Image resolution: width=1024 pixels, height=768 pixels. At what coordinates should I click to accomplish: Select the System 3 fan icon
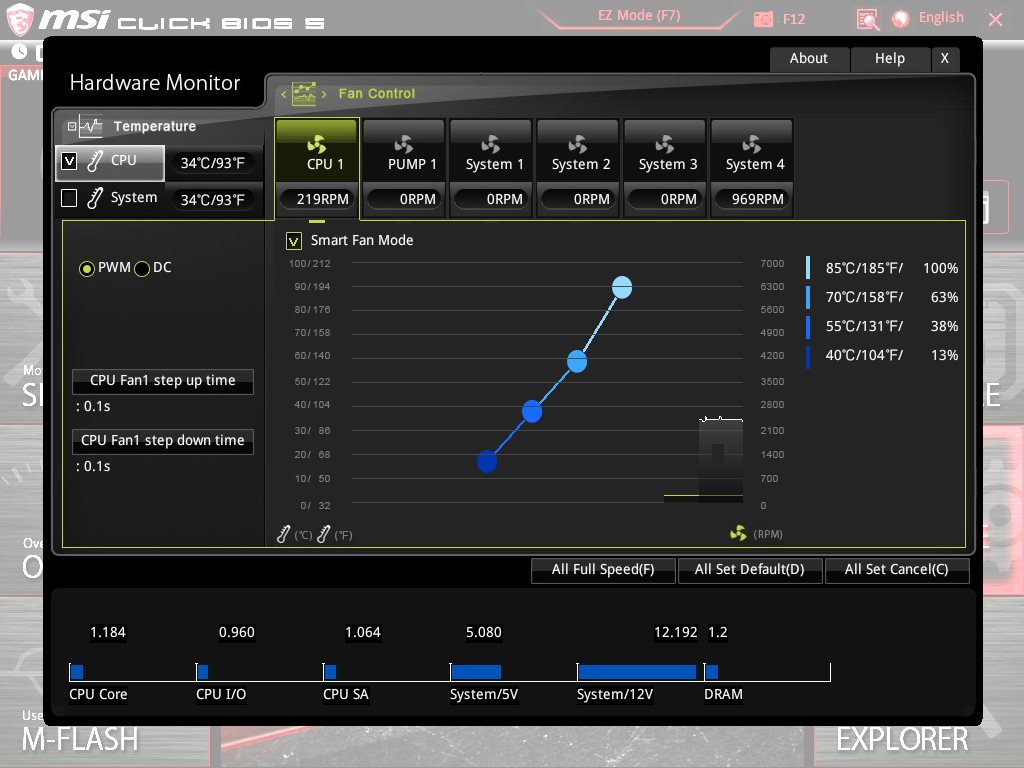(x=664, y=144)
